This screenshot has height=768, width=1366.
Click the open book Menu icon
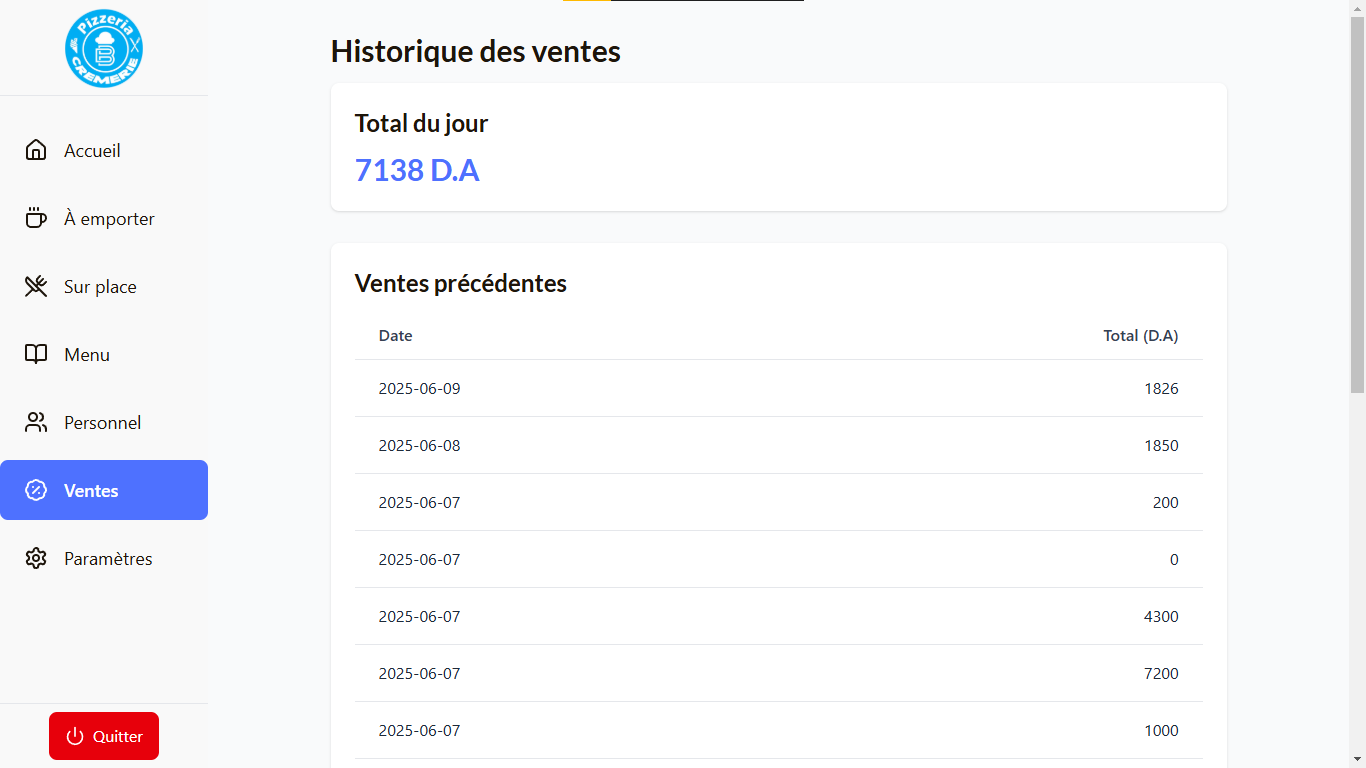[36, 354]
